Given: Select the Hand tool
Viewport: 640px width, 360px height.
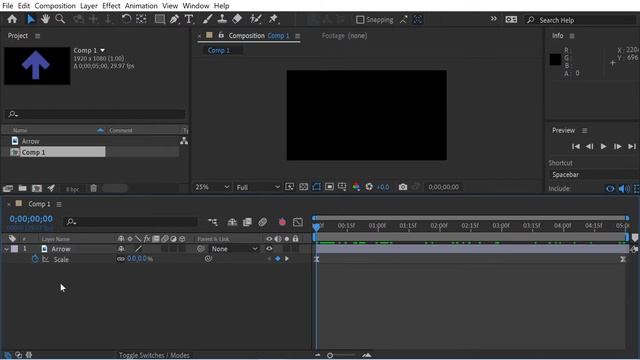Looking at the screenshot, I should click(x=45, y=19).
